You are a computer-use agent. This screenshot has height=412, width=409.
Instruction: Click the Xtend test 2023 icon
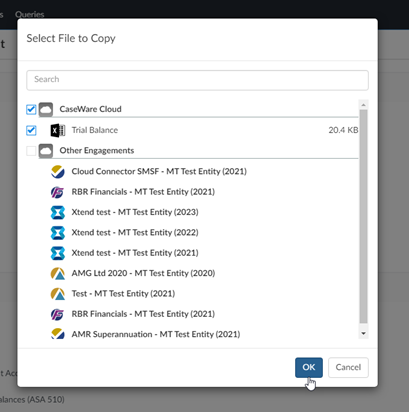[x=58, y=212]
